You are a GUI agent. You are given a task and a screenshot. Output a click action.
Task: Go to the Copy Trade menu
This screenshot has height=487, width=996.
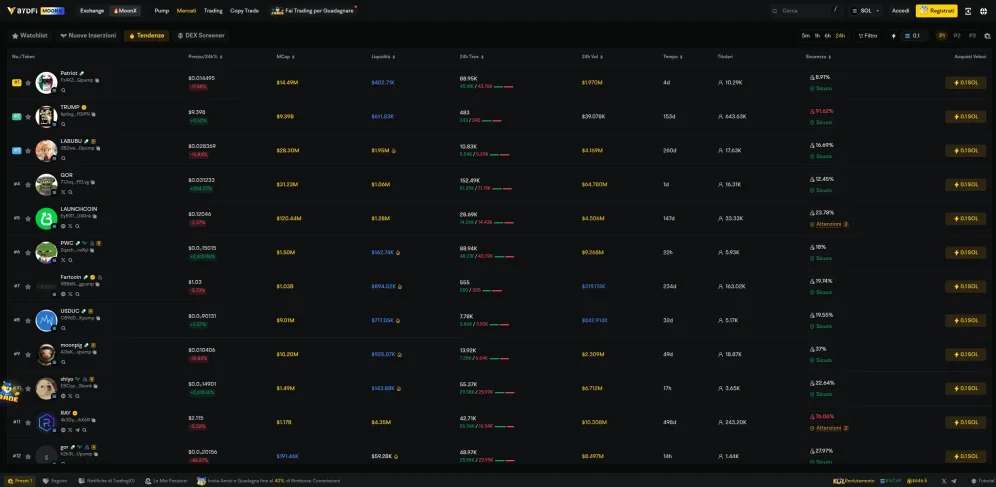[244, 11]
